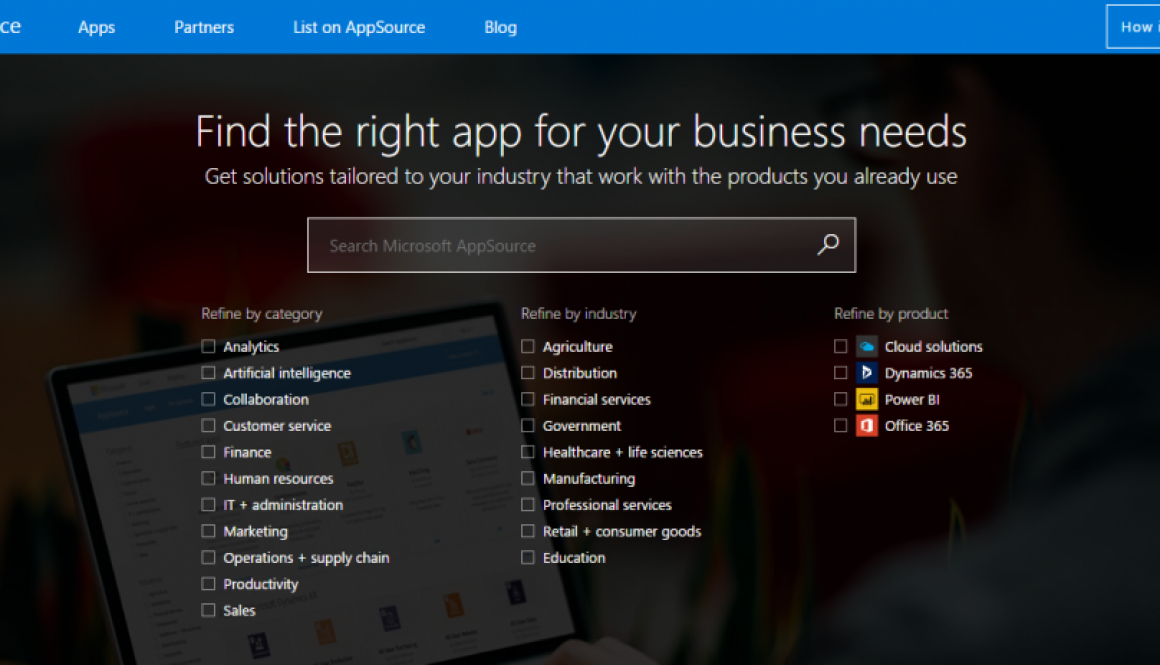Image resolution: width=1160 pixels, height=665 pixels.
Task: Check Retail + consumer goods checkbox
Action: [x=527, y=531]
